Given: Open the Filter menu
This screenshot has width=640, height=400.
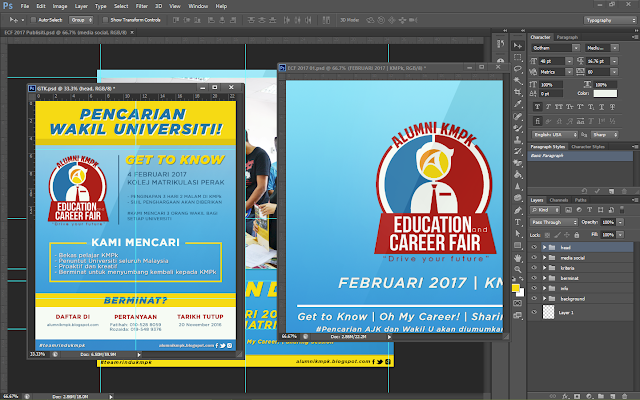Looking at the screenshot, I should click(x=142, y=6).
